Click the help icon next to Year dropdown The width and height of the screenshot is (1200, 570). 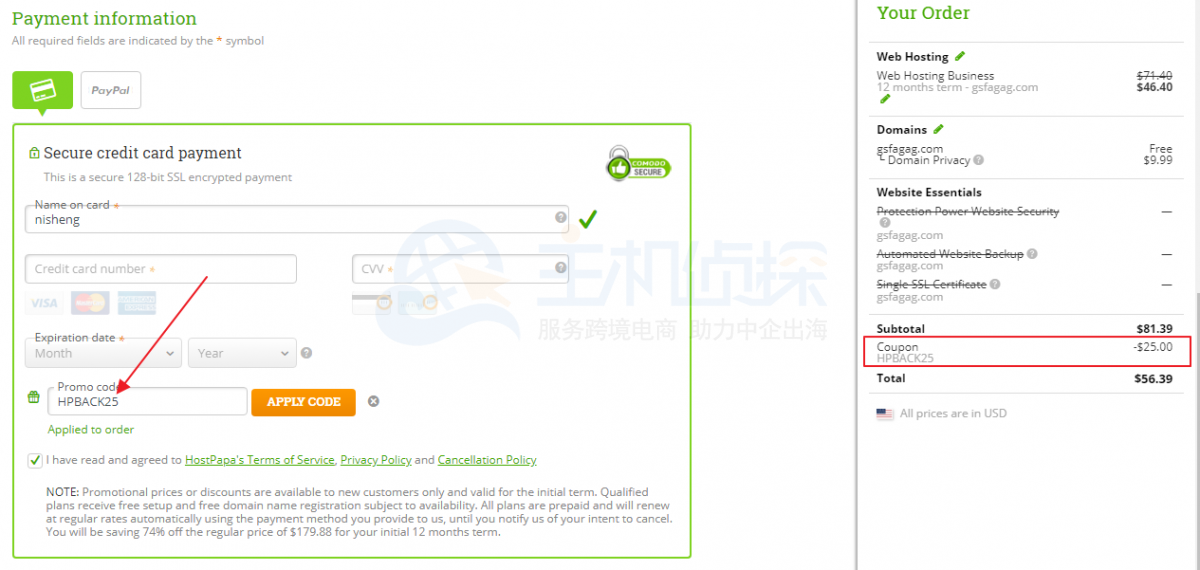point(306,353)
